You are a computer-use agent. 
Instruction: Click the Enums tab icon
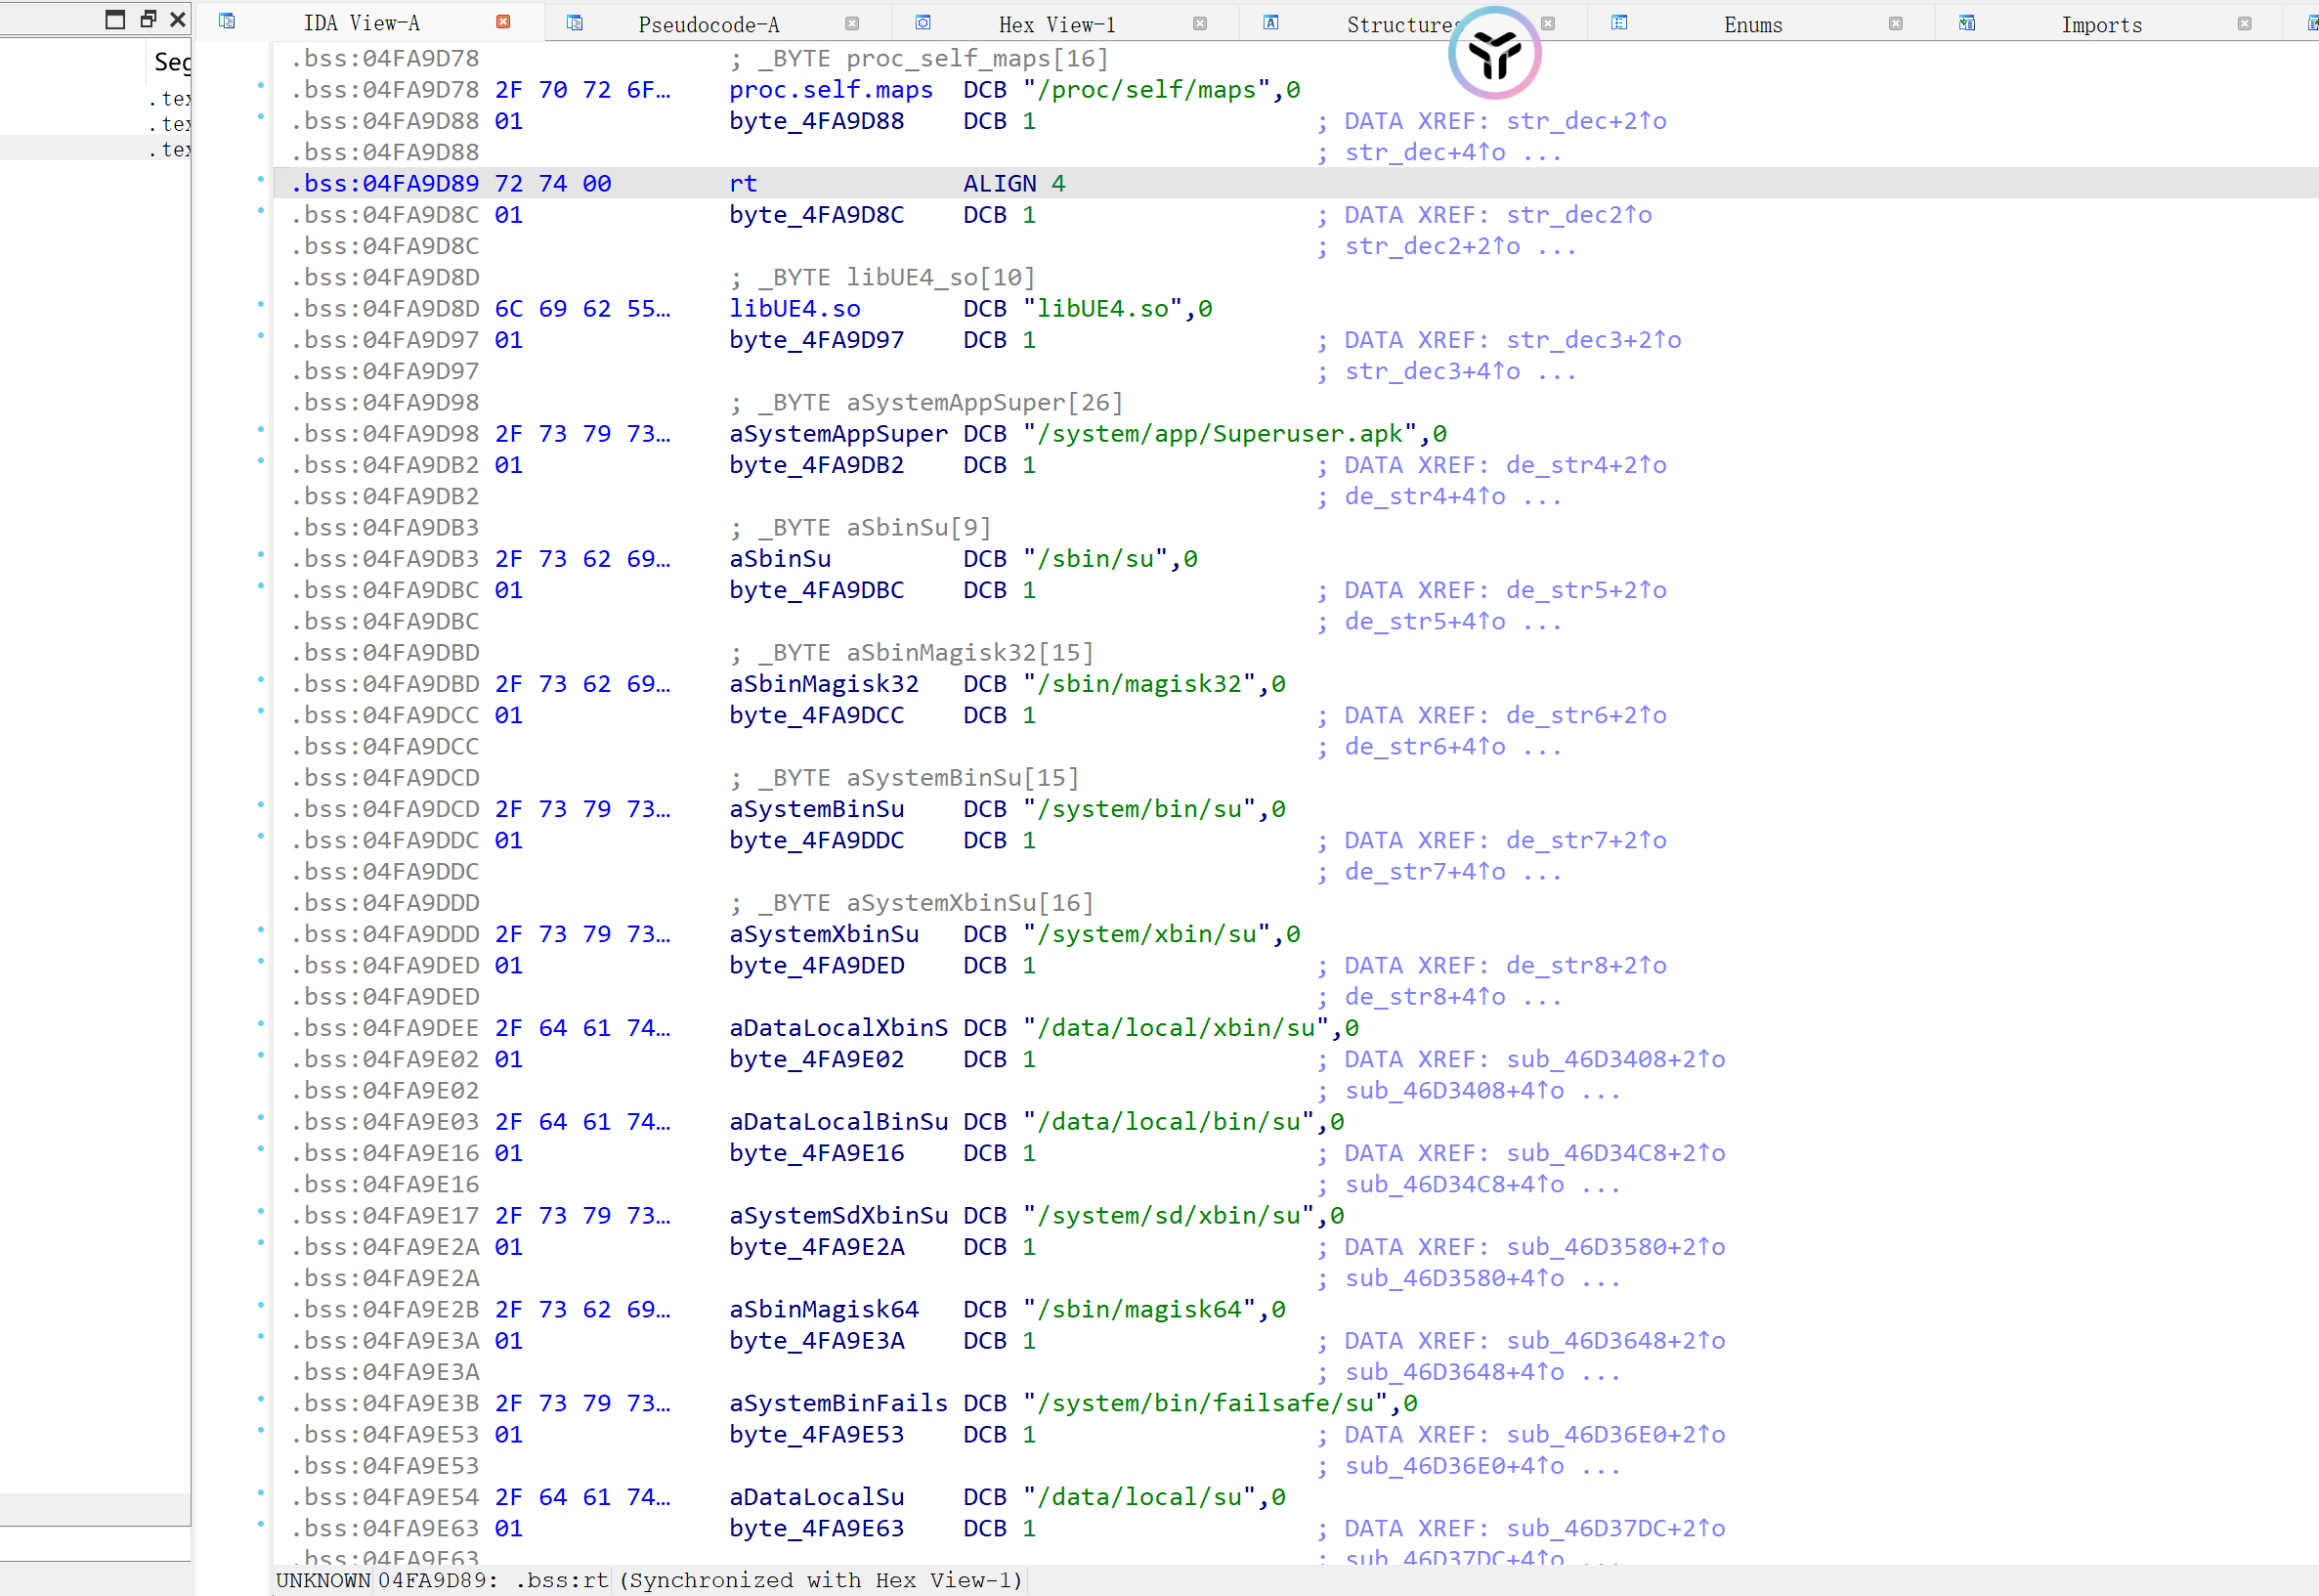pyautogui.click(x=1619, y=23)
